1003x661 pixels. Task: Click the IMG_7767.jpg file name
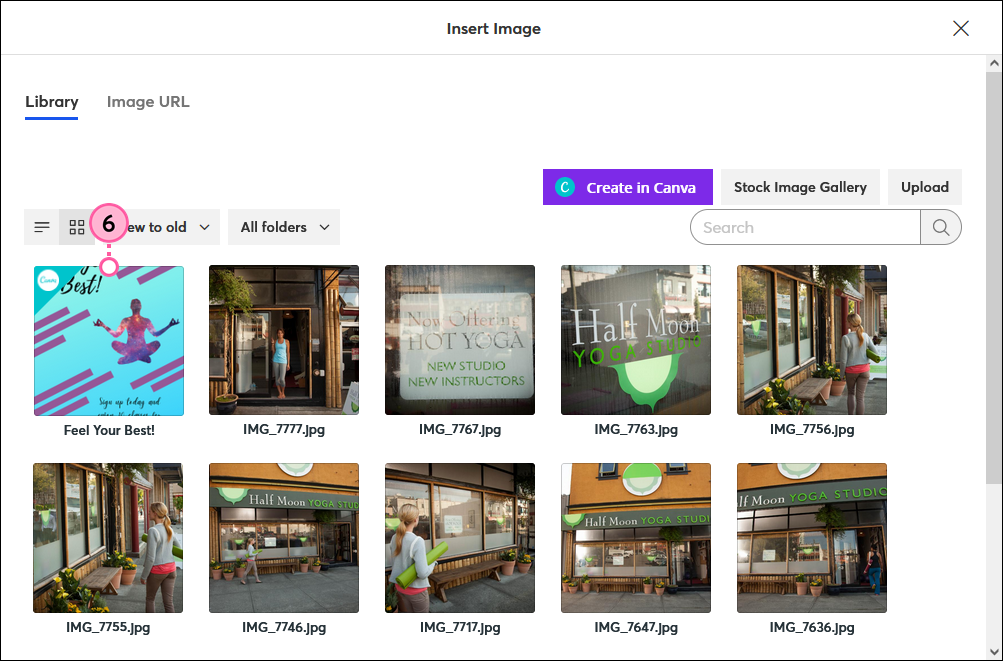pos(460,429)
